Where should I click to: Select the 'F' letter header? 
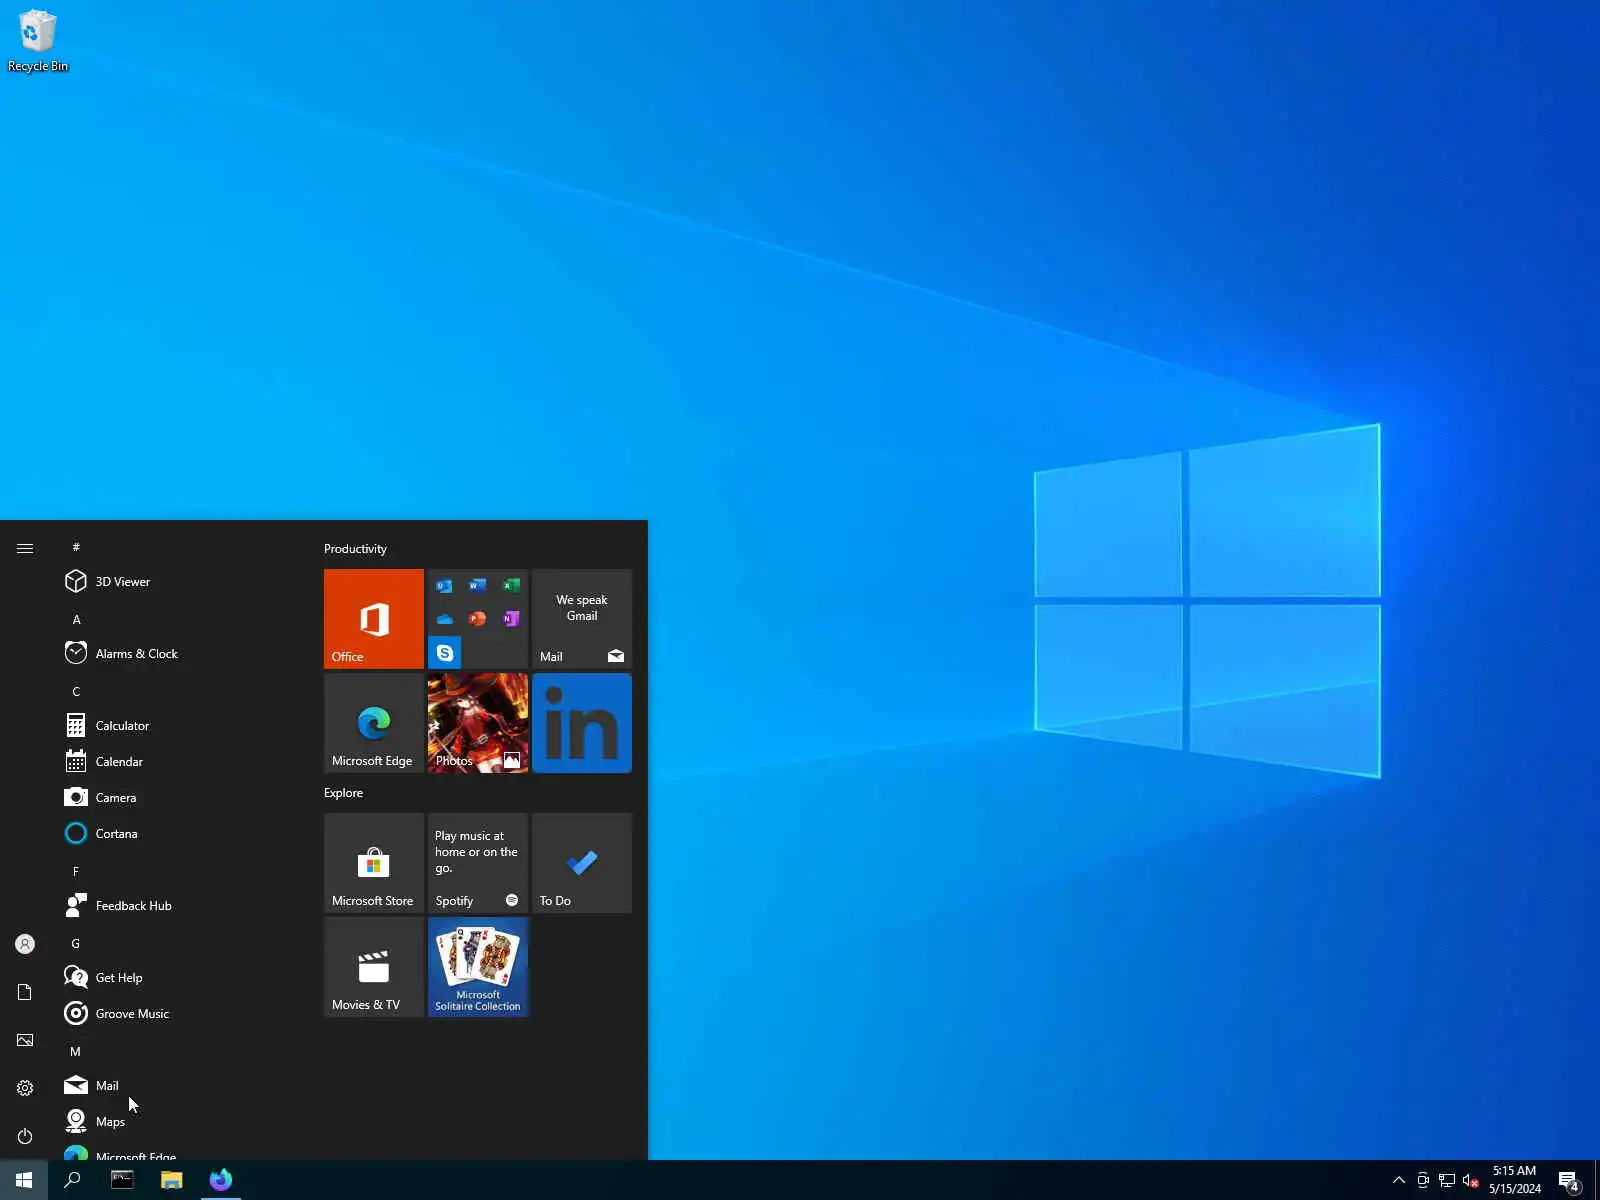coord(76,872)
